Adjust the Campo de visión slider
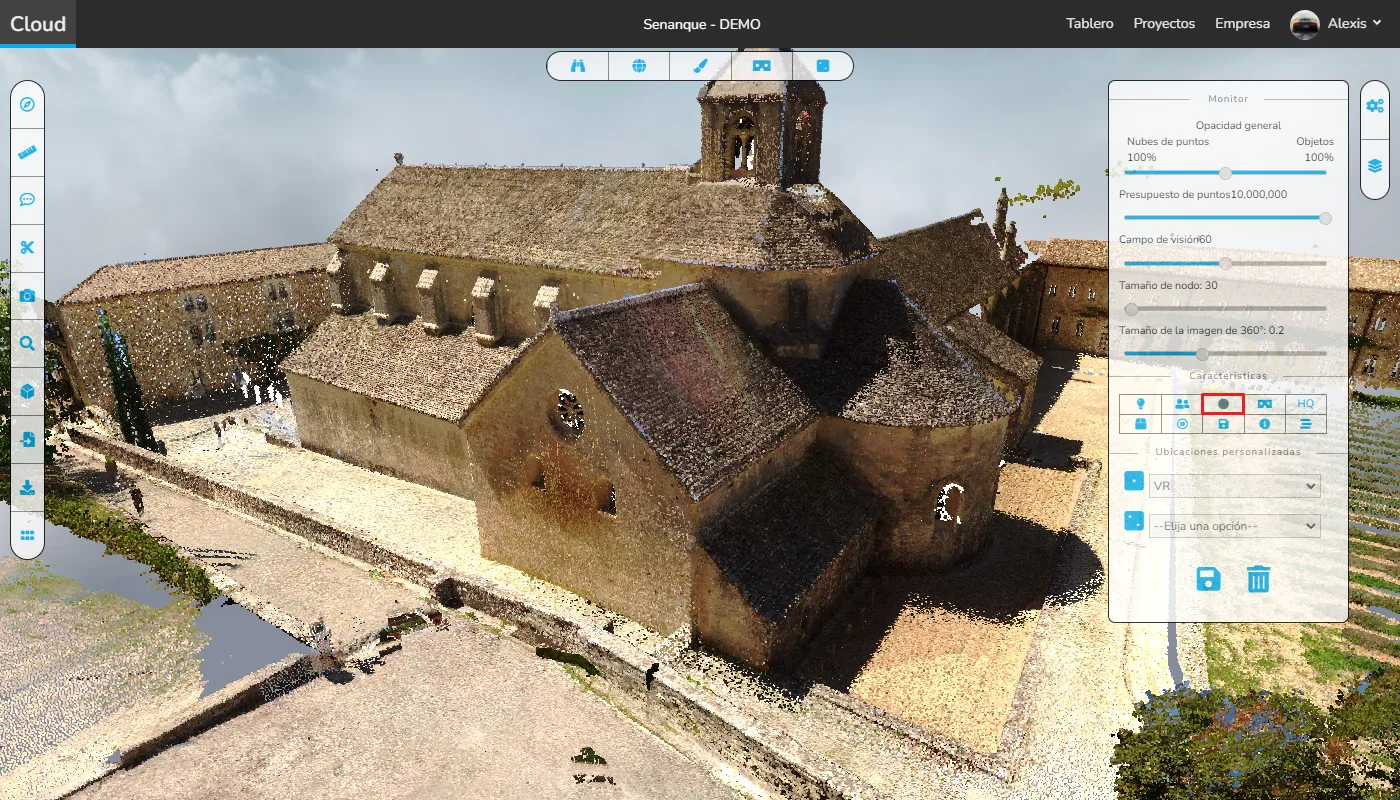The height and width of the screenshot is (800, 1400). click(1226, 263)
